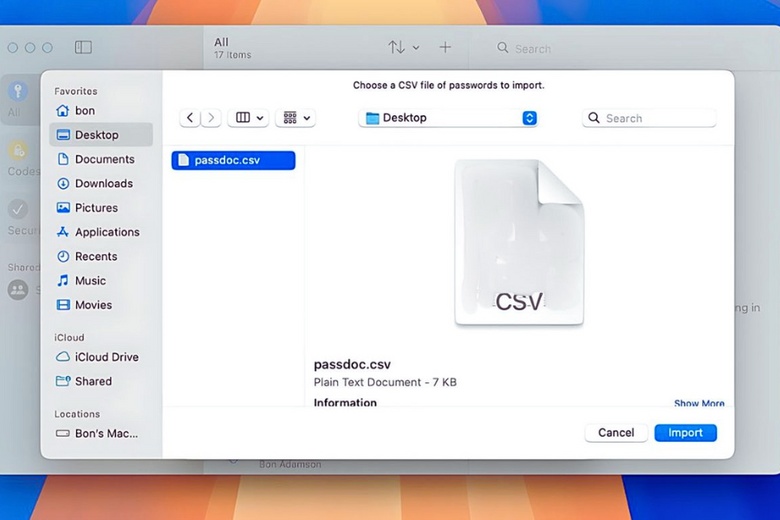Select the shared group icon in Passwords sidebar
780x520 pixels.
click(18, 290)
